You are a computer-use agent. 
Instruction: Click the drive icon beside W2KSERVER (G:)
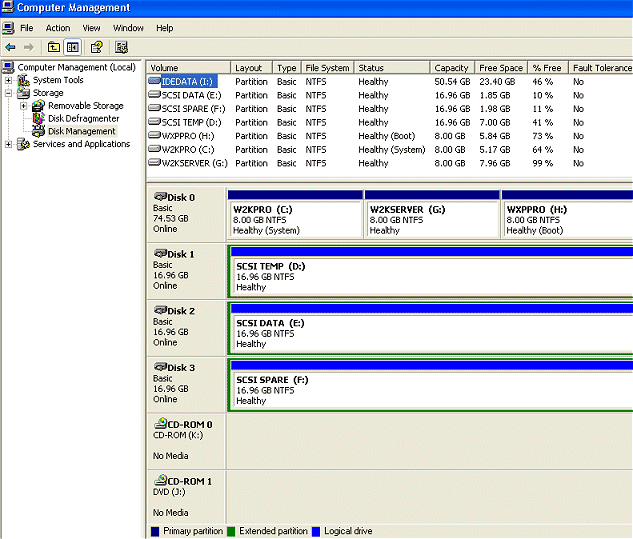tap(154, 162)
